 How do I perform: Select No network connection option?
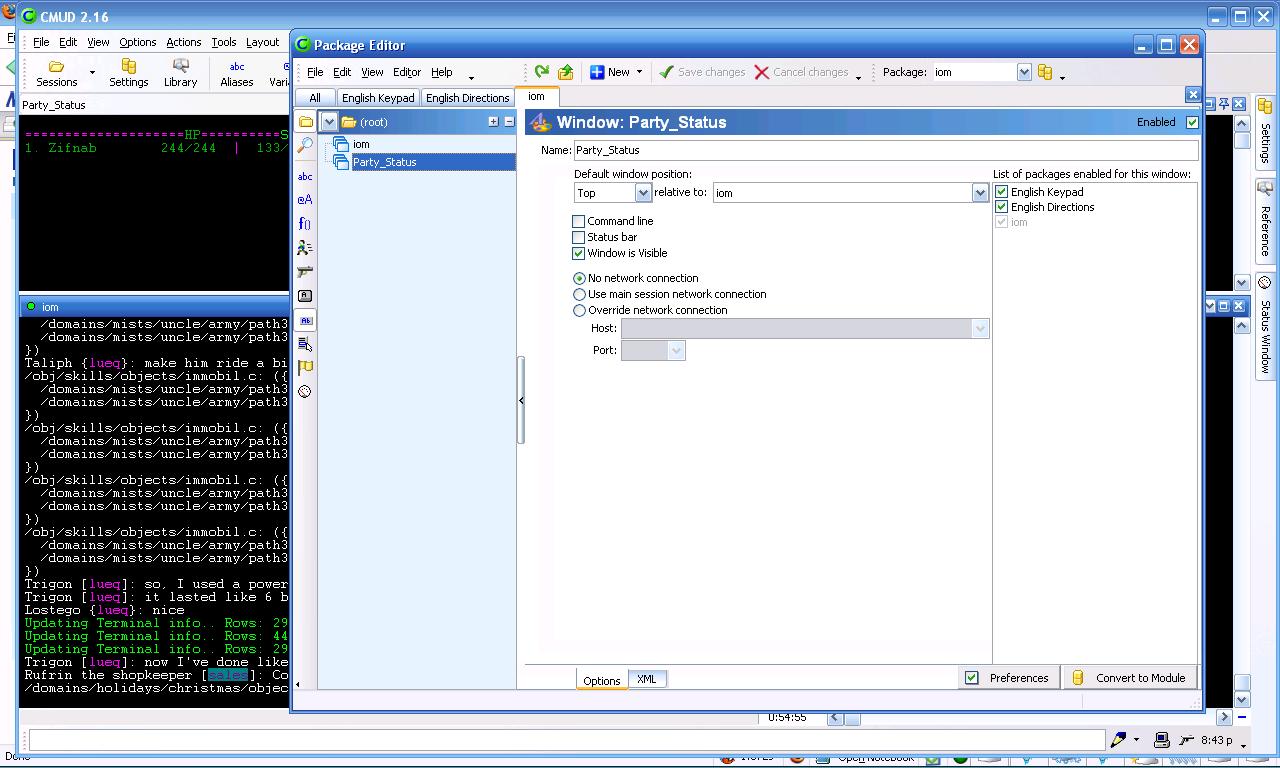pyautogui.click(x=579, y=278)
